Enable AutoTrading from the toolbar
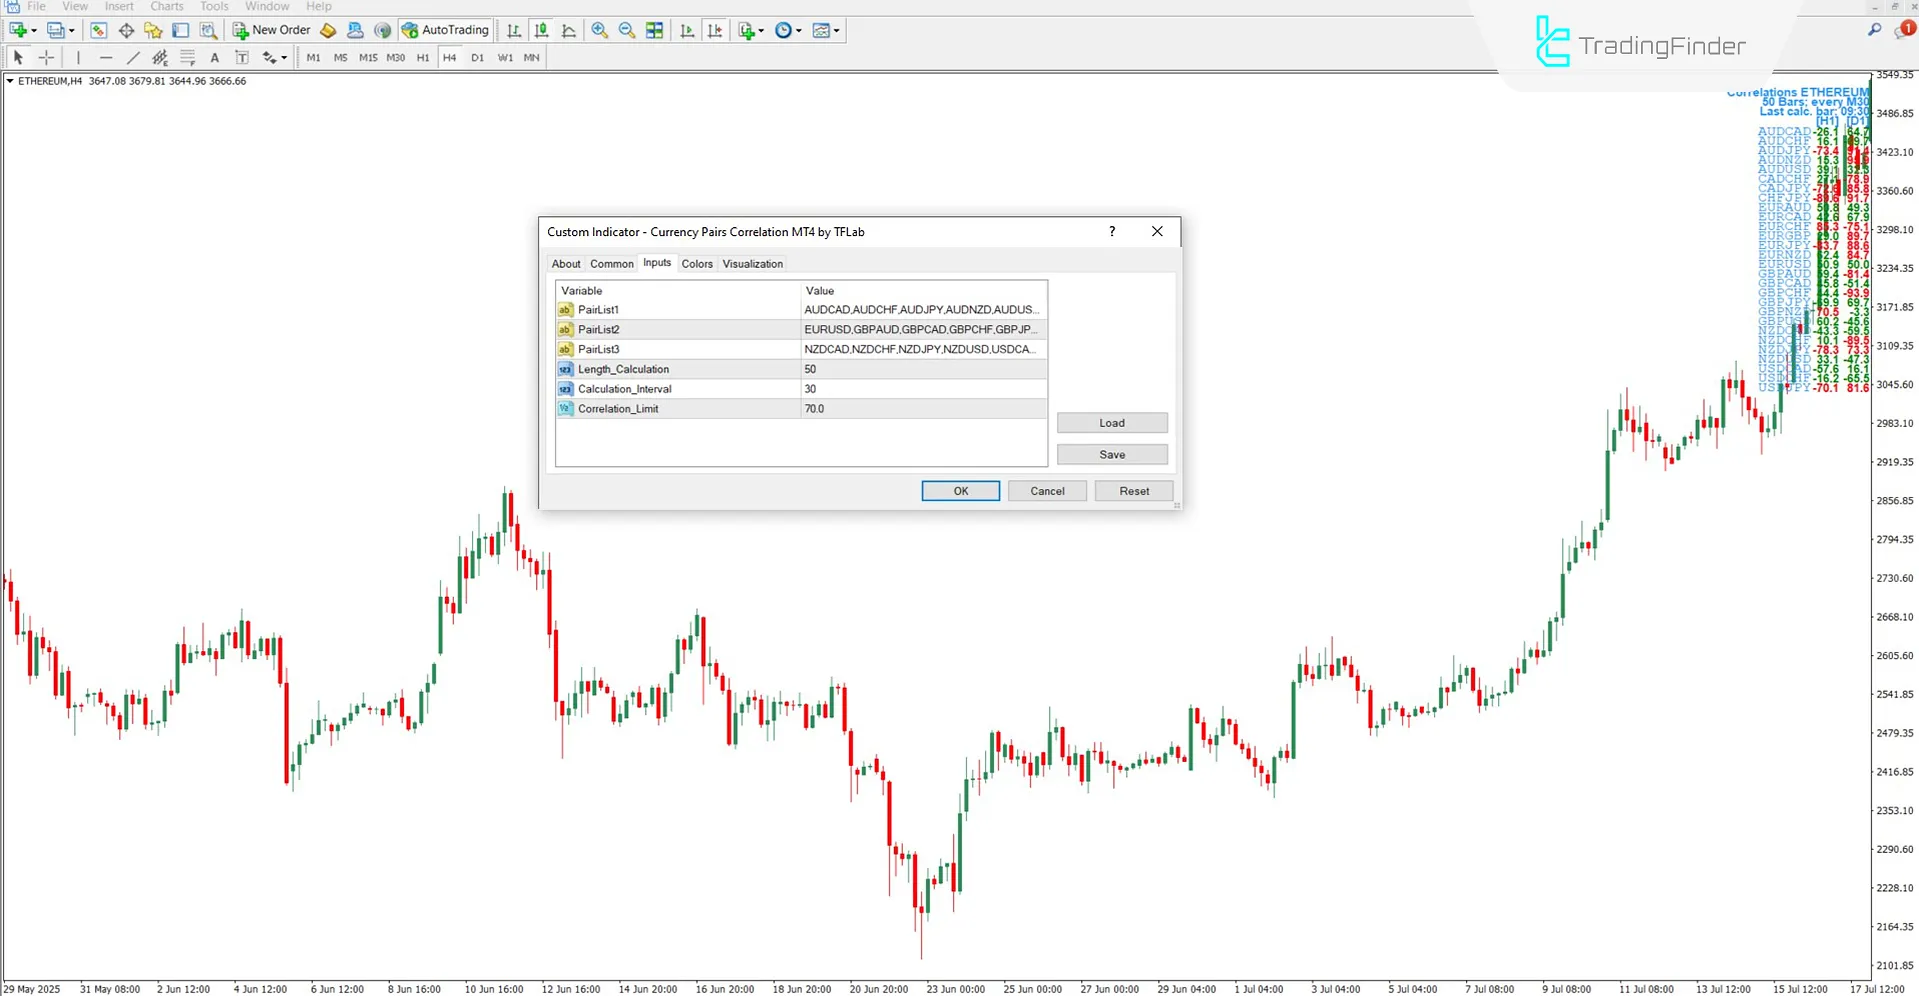Screen dimensions: 1919x996 click(x=445, y=30)
